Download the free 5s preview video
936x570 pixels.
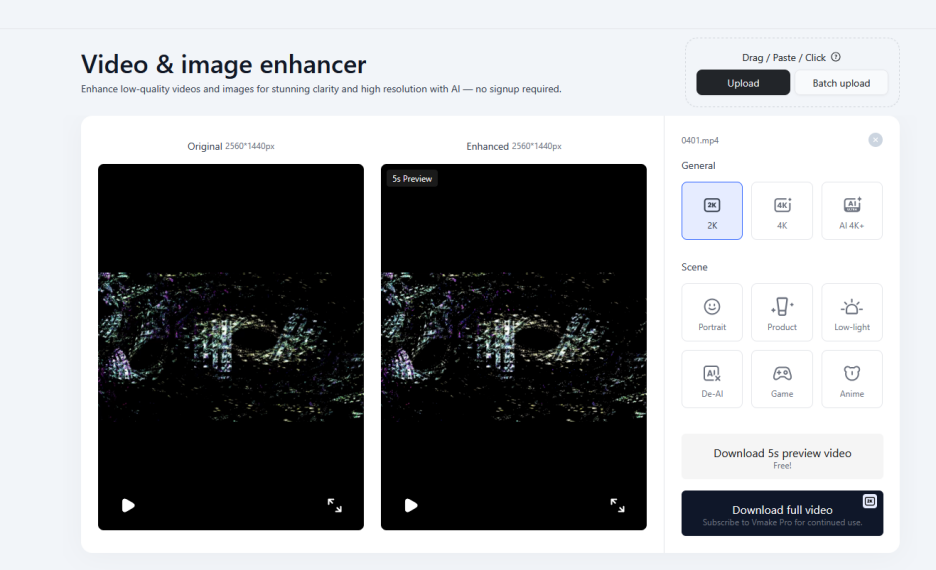[782, 457]
